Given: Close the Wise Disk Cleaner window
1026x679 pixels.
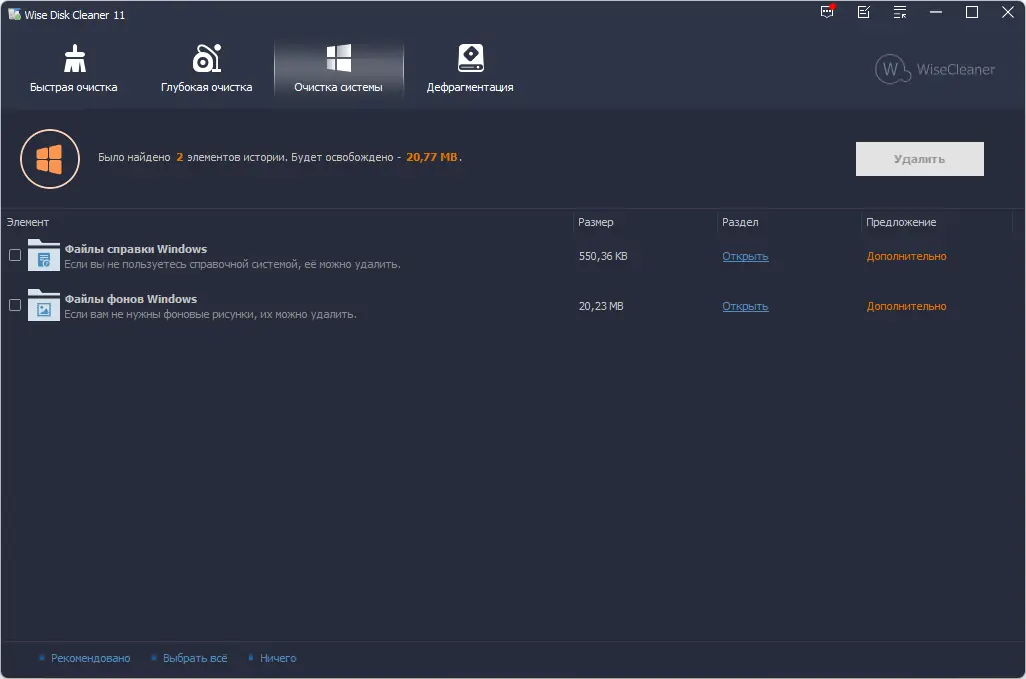Looking at the screenshot, I should [x=1008, y=12].
